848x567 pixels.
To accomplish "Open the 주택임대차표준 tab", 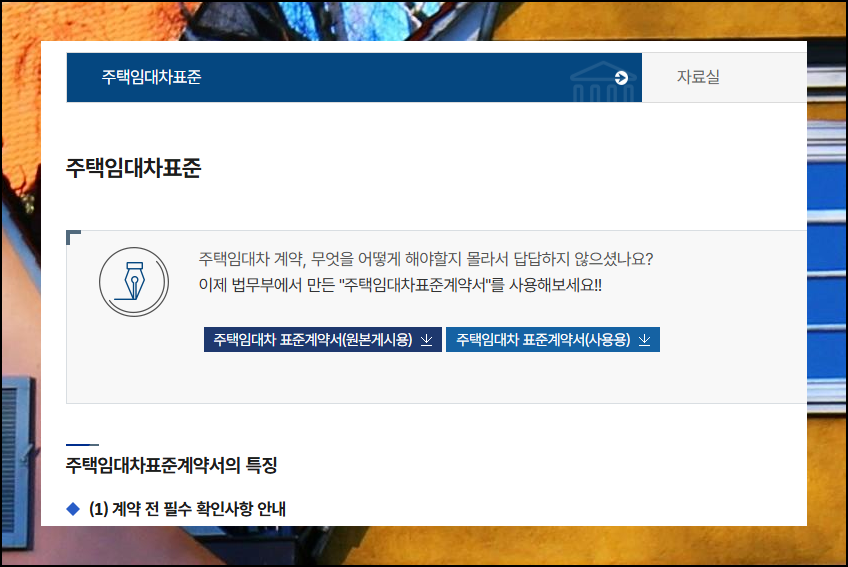I will (x=354, y=77).
